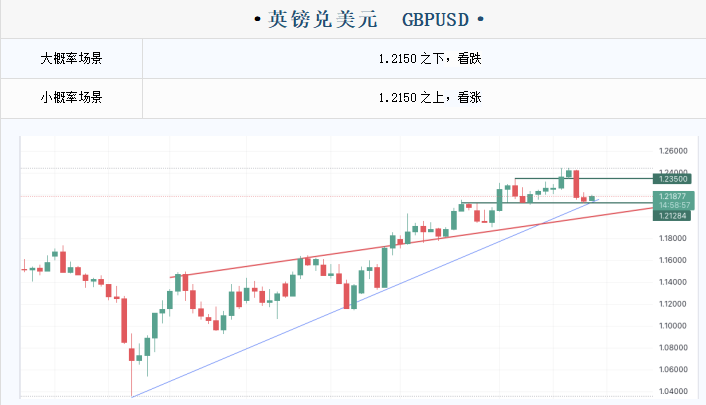Click the text 1.2150 之下，看跌
Viewport: 706px width, 405px height.
430,59
